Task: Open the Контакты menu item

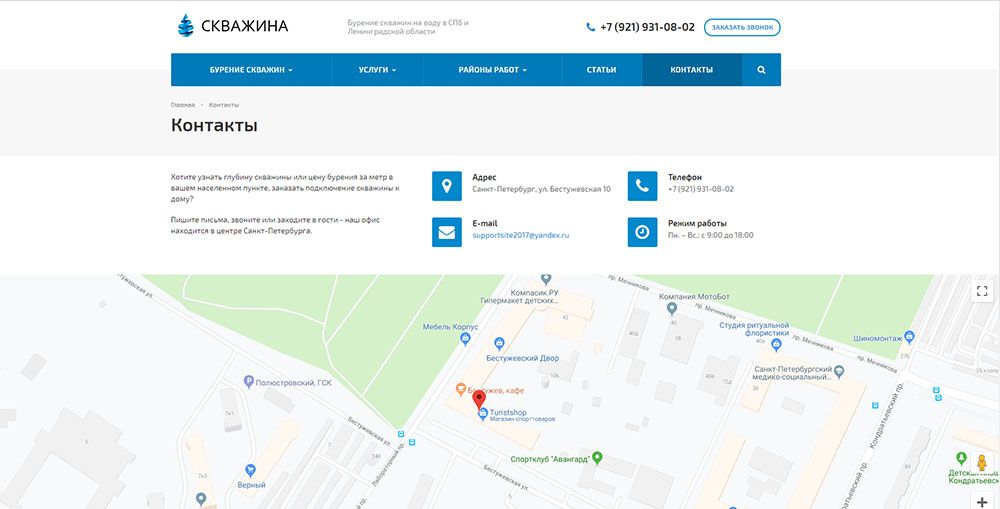Action: click(691, 70)
